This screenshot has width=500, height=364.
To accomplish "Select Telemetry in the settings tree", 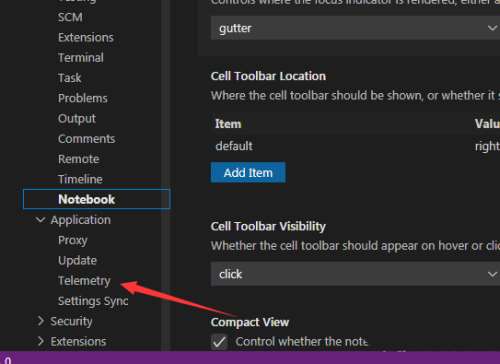I will 84,281.
